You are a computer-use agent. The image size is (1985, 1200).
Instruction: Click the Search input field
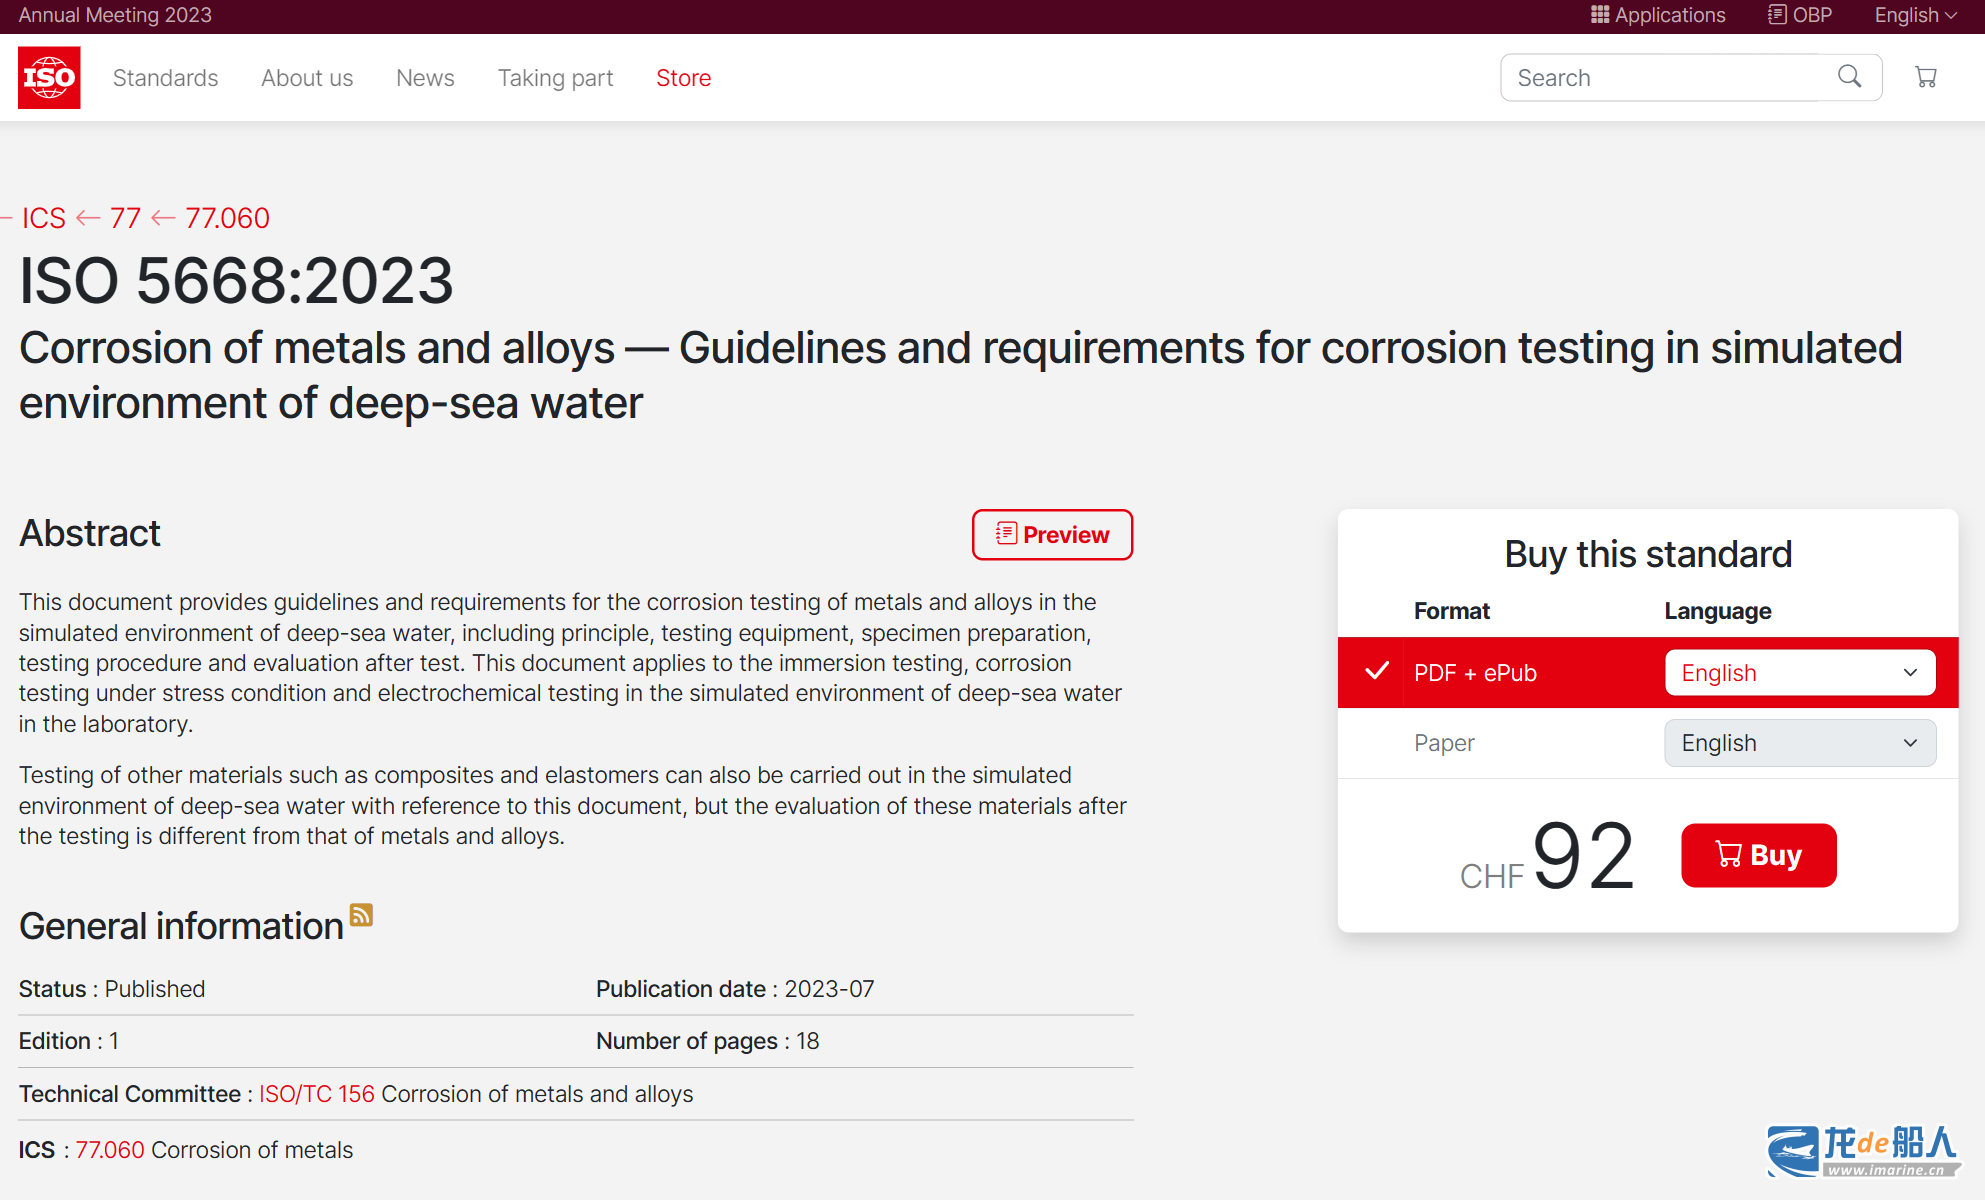click(x=1665, y=78)
